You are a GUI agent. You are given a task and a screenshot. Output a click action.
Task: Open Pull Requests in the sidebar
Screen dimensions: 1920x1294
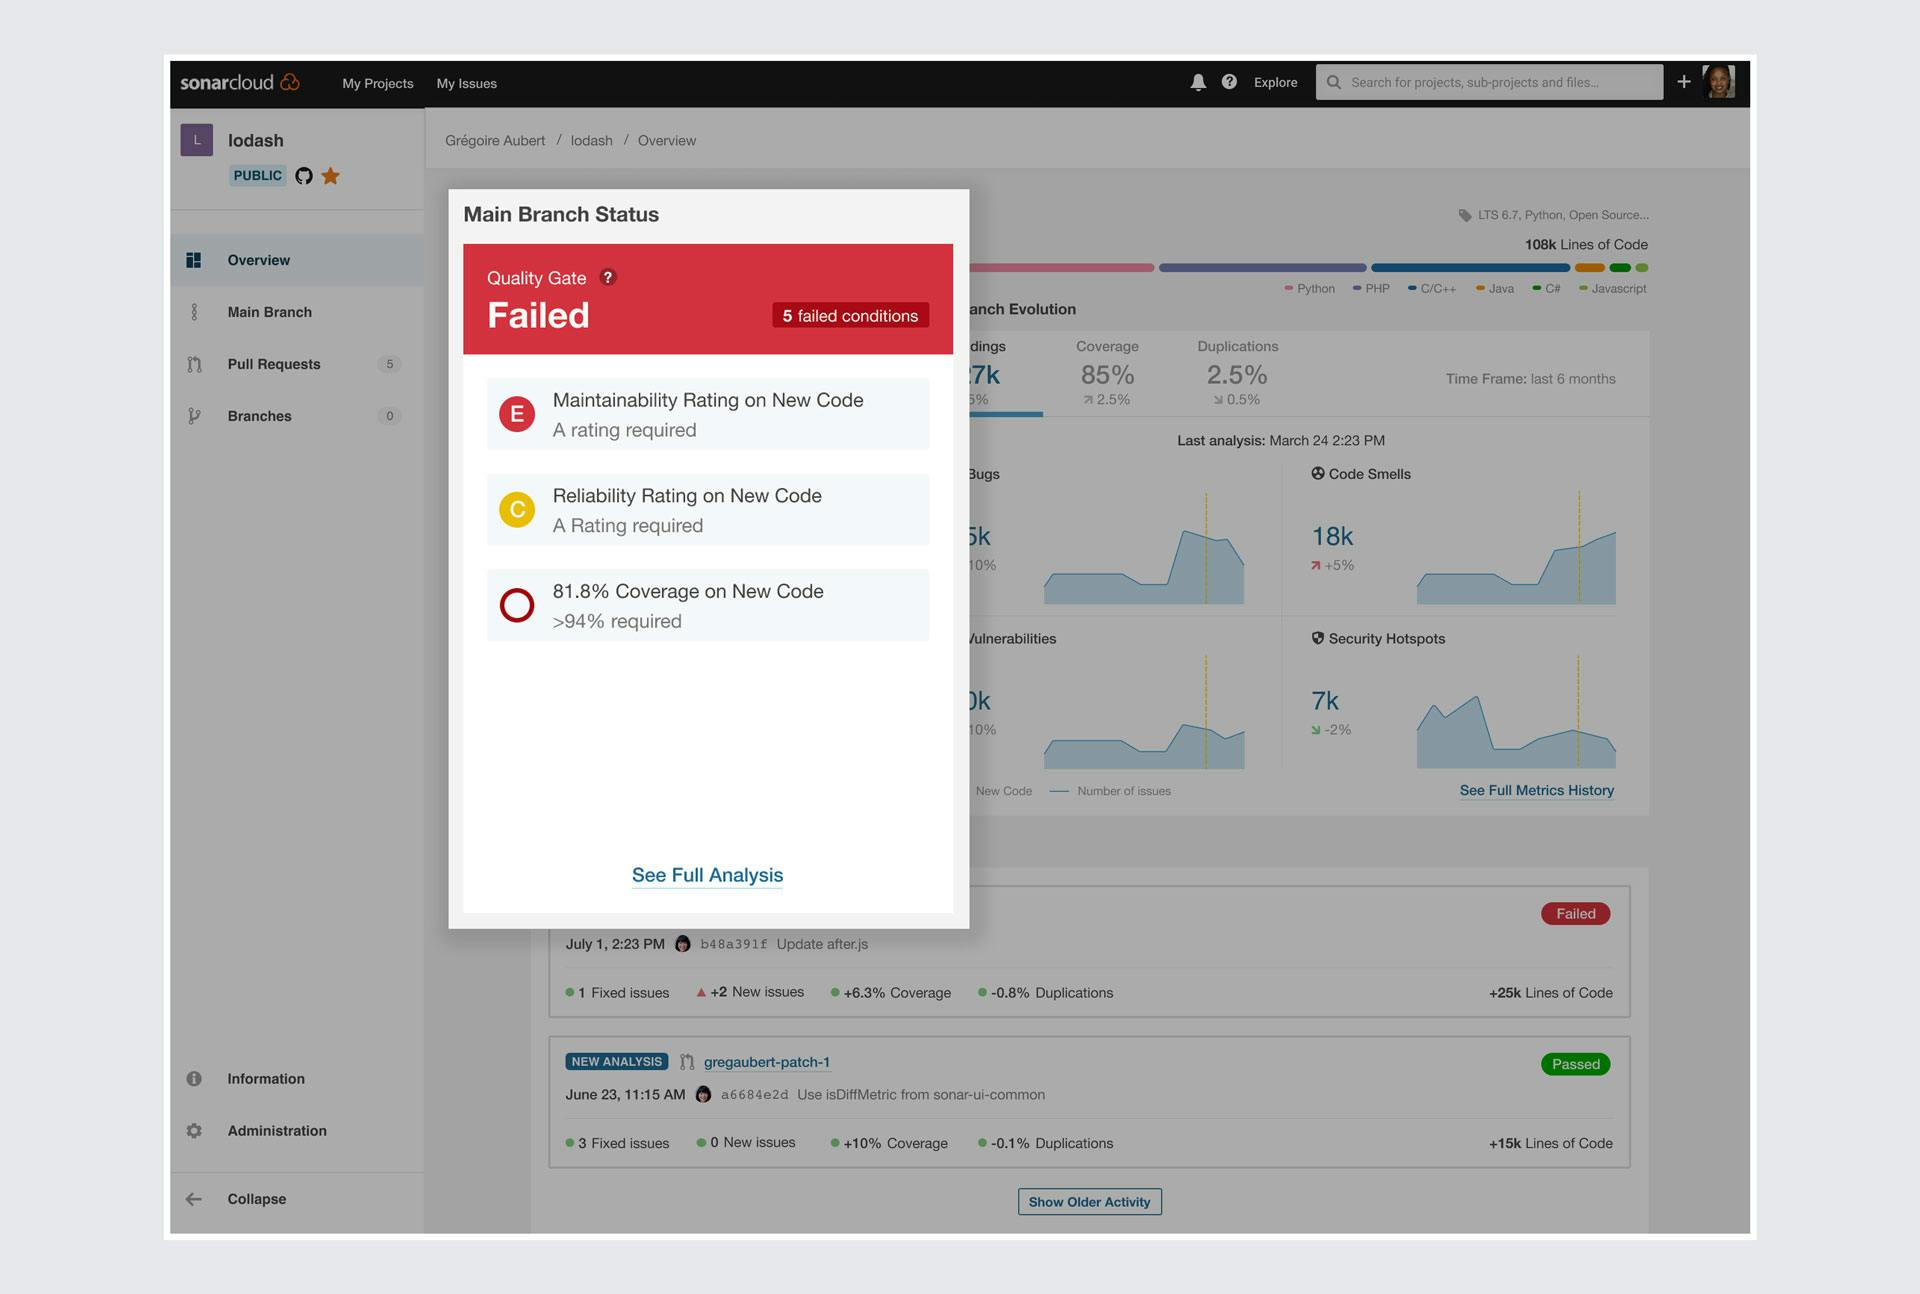(x=297, y=364)
